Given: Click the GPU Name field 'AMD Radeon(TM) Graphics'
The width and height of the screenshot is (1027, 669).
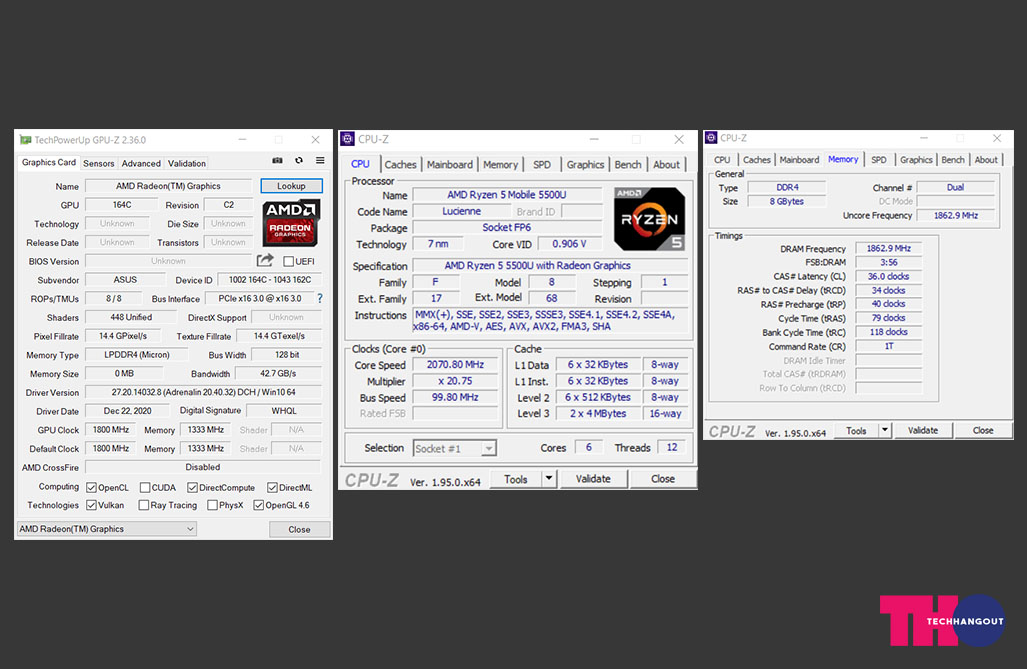Looking at the screenshot, I should [x=168, y=186].
